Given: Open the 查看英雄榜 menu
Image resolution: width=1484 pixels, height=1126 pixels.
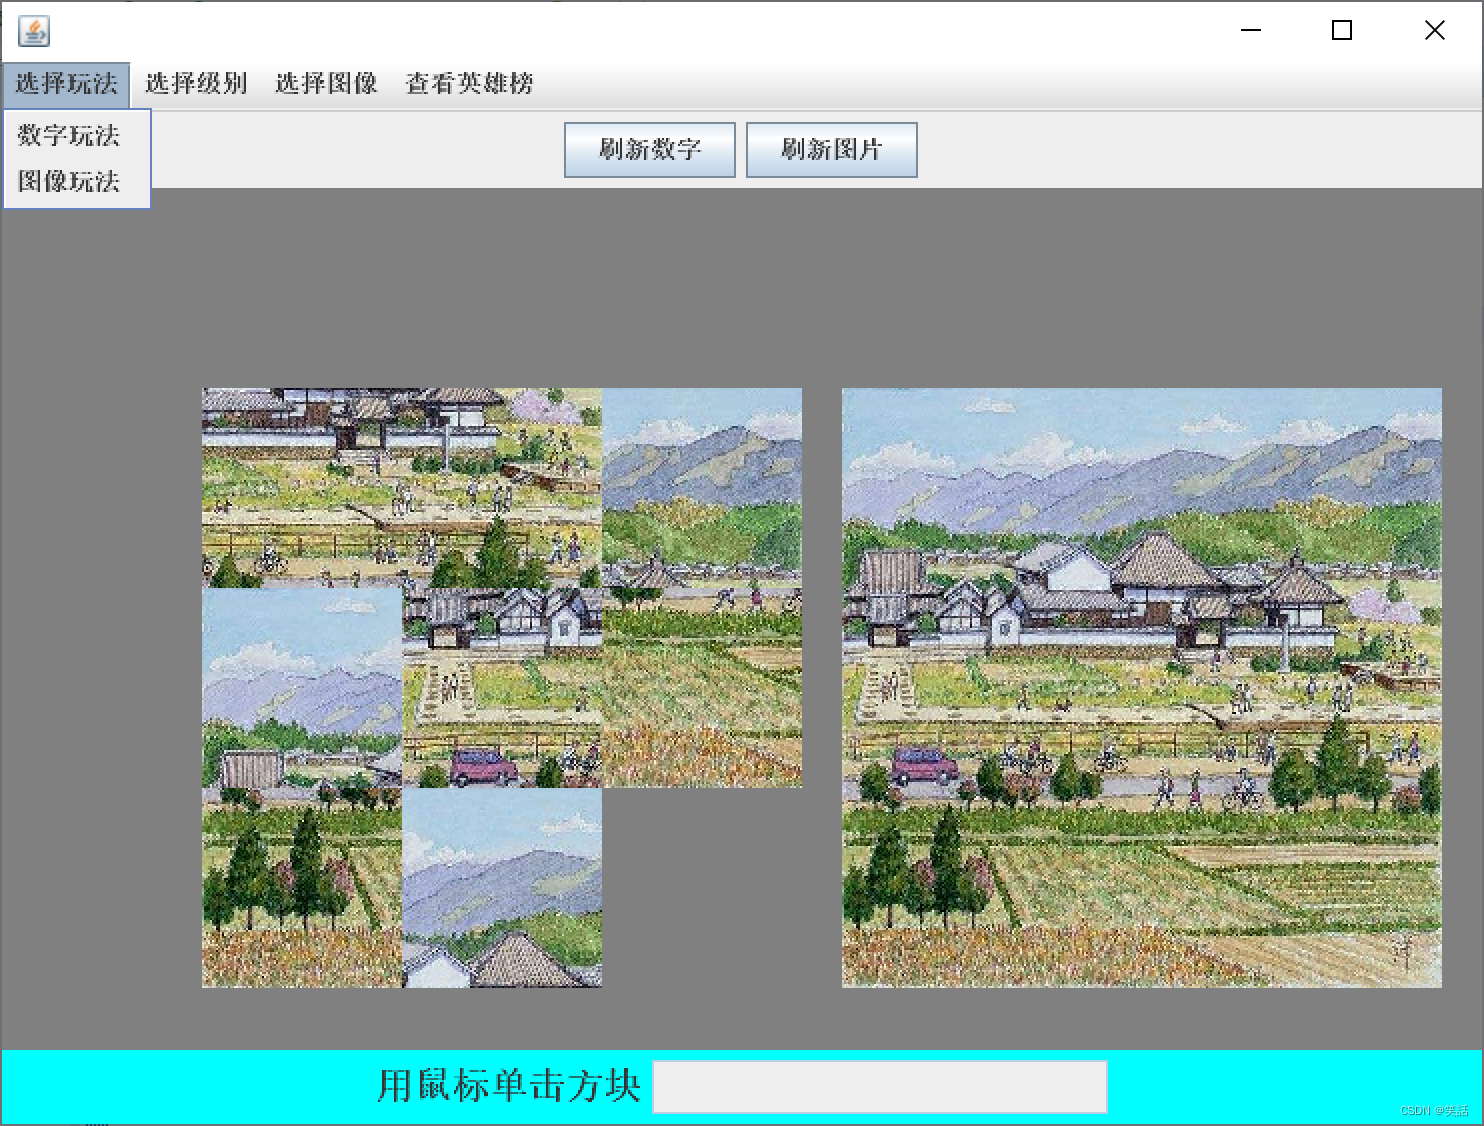Looking at the screenshot, I should tap(469, 84).
